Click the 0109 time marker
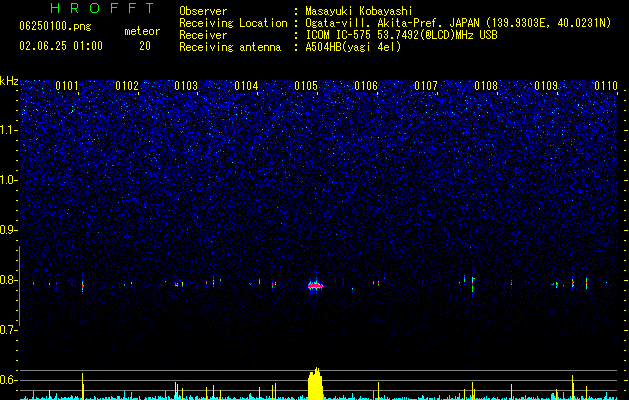 [x=546, y=86]
